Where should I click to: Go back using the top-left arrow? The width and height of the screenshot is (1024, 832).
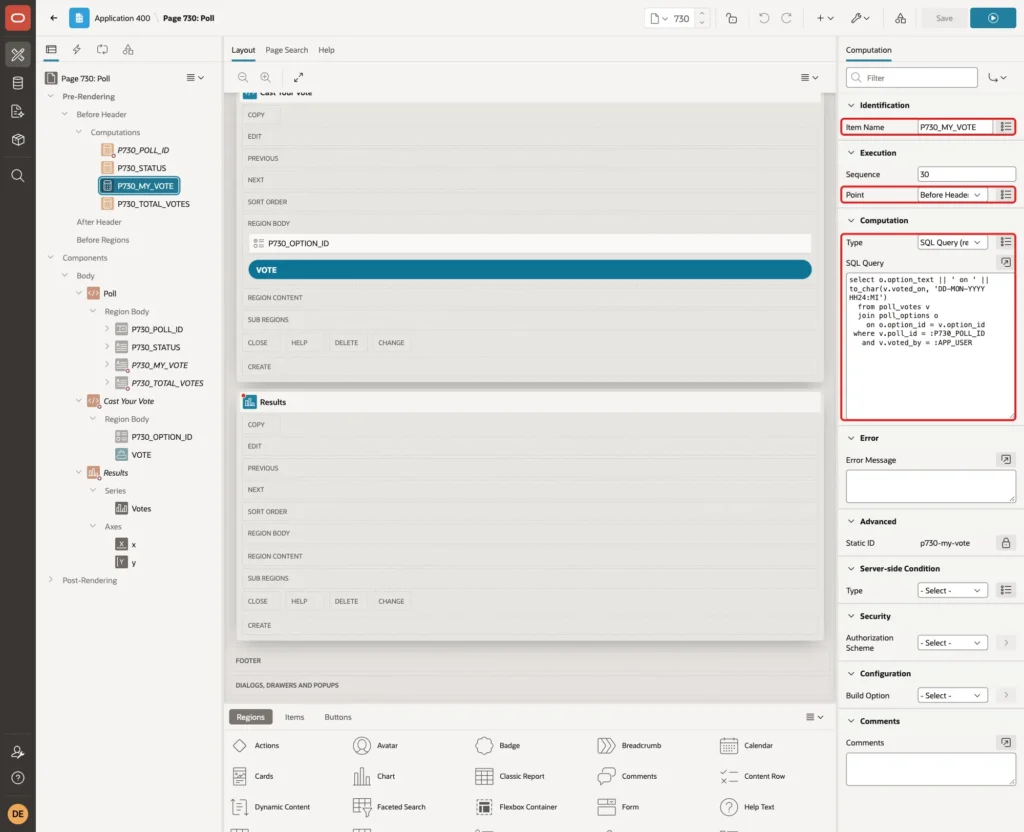click(54, 18)
